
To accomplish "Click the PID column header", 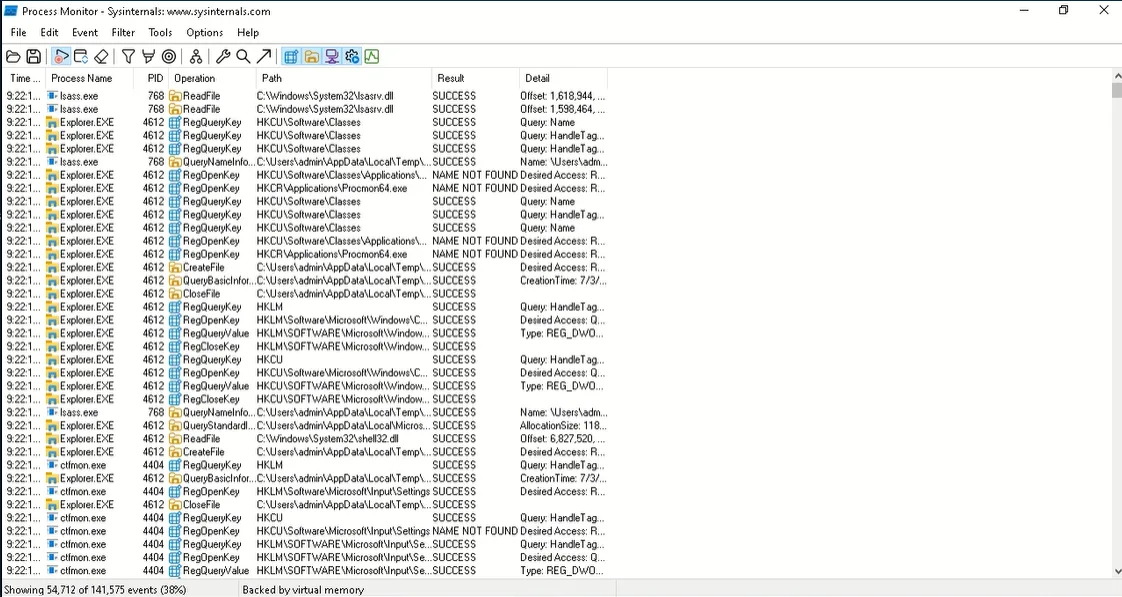I will point(151,78).
